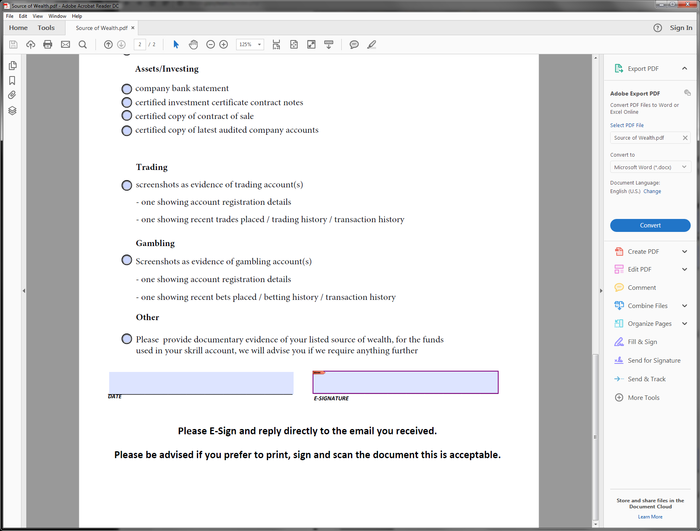700x531 pixels.
Task: Enter full screen mode icon
Action: point(311,45)
